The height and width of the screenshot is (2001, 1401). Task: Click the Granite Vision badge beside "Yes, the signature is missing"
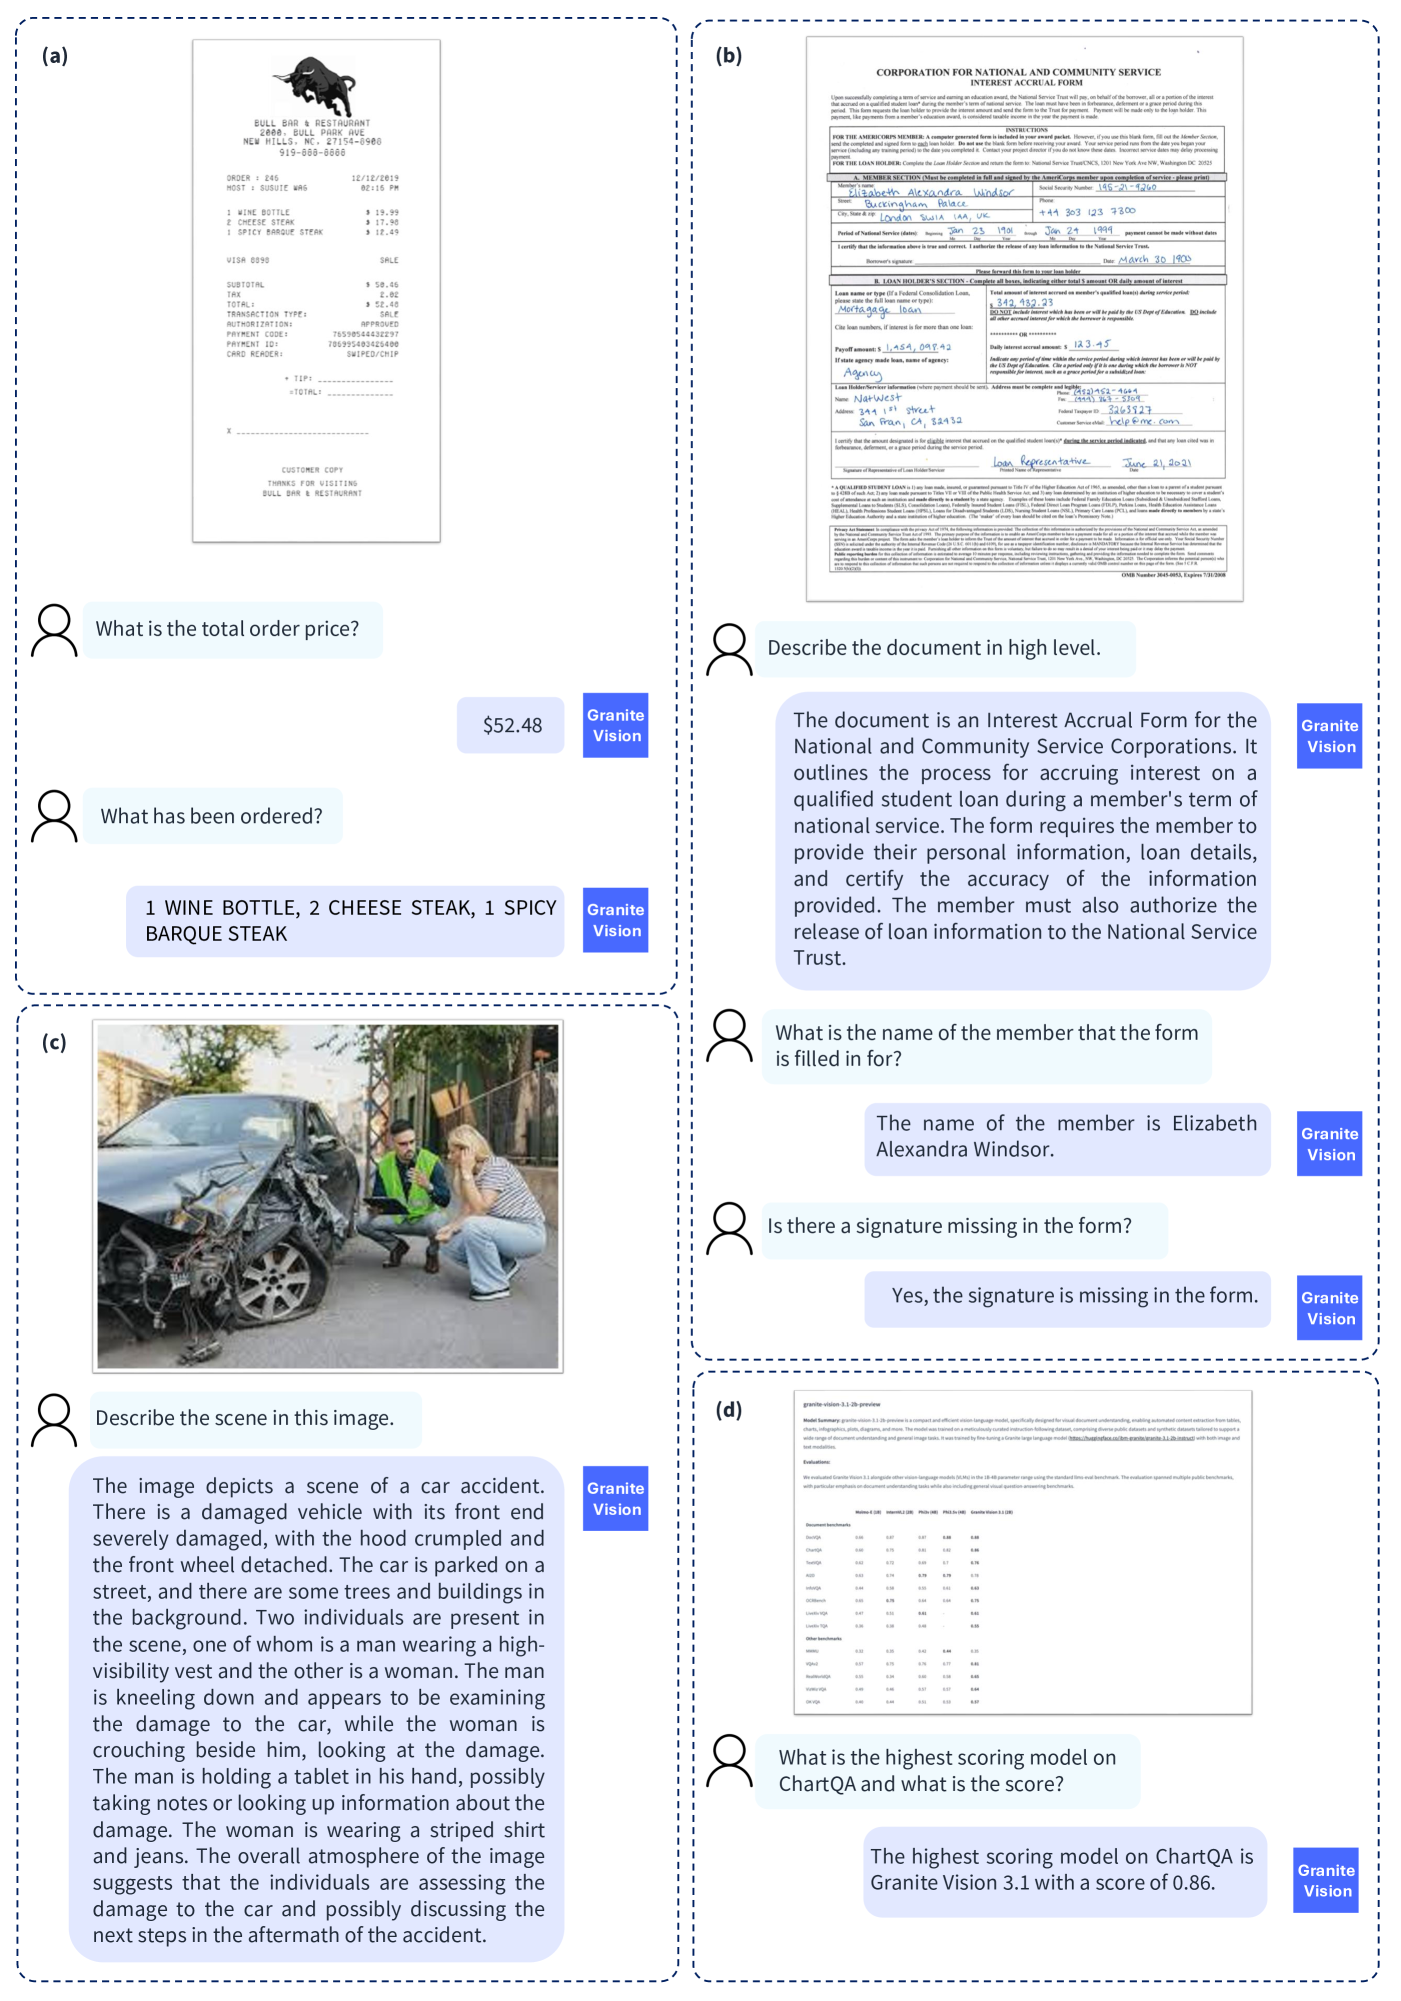(1329, 1307)
